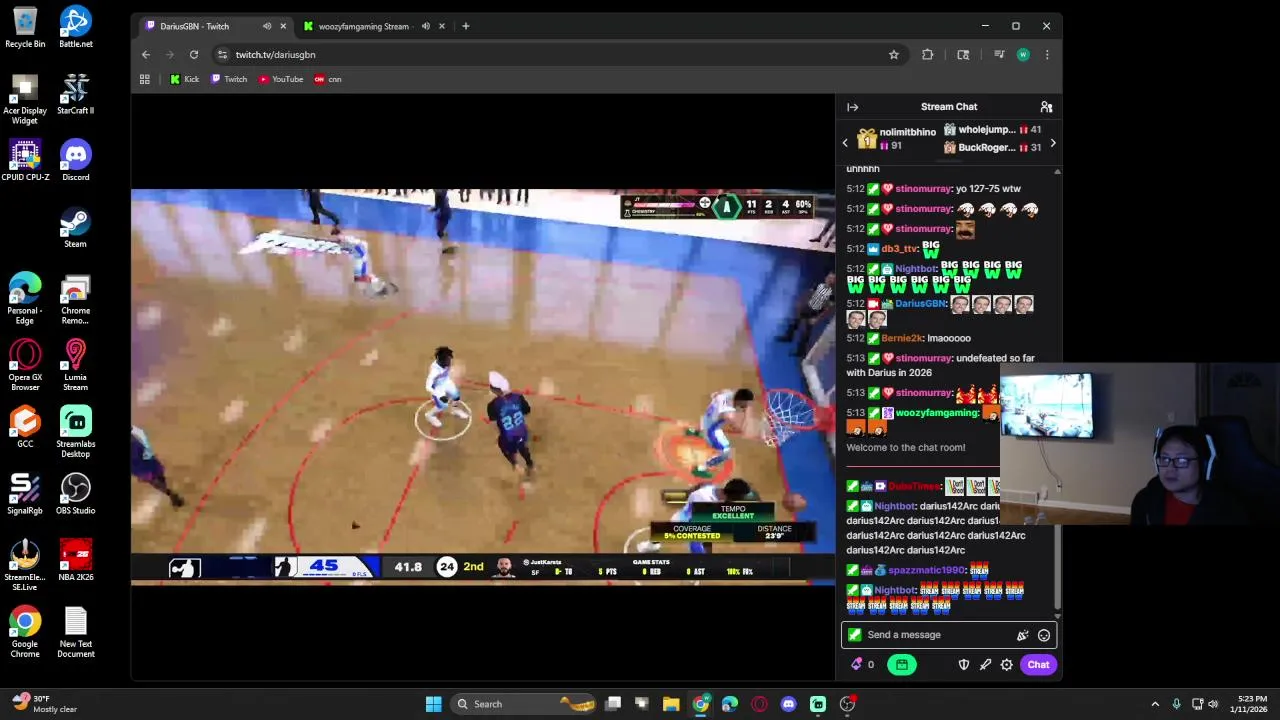1280x720 pixels.
Task: Go back to previous page
Action: 146,55
